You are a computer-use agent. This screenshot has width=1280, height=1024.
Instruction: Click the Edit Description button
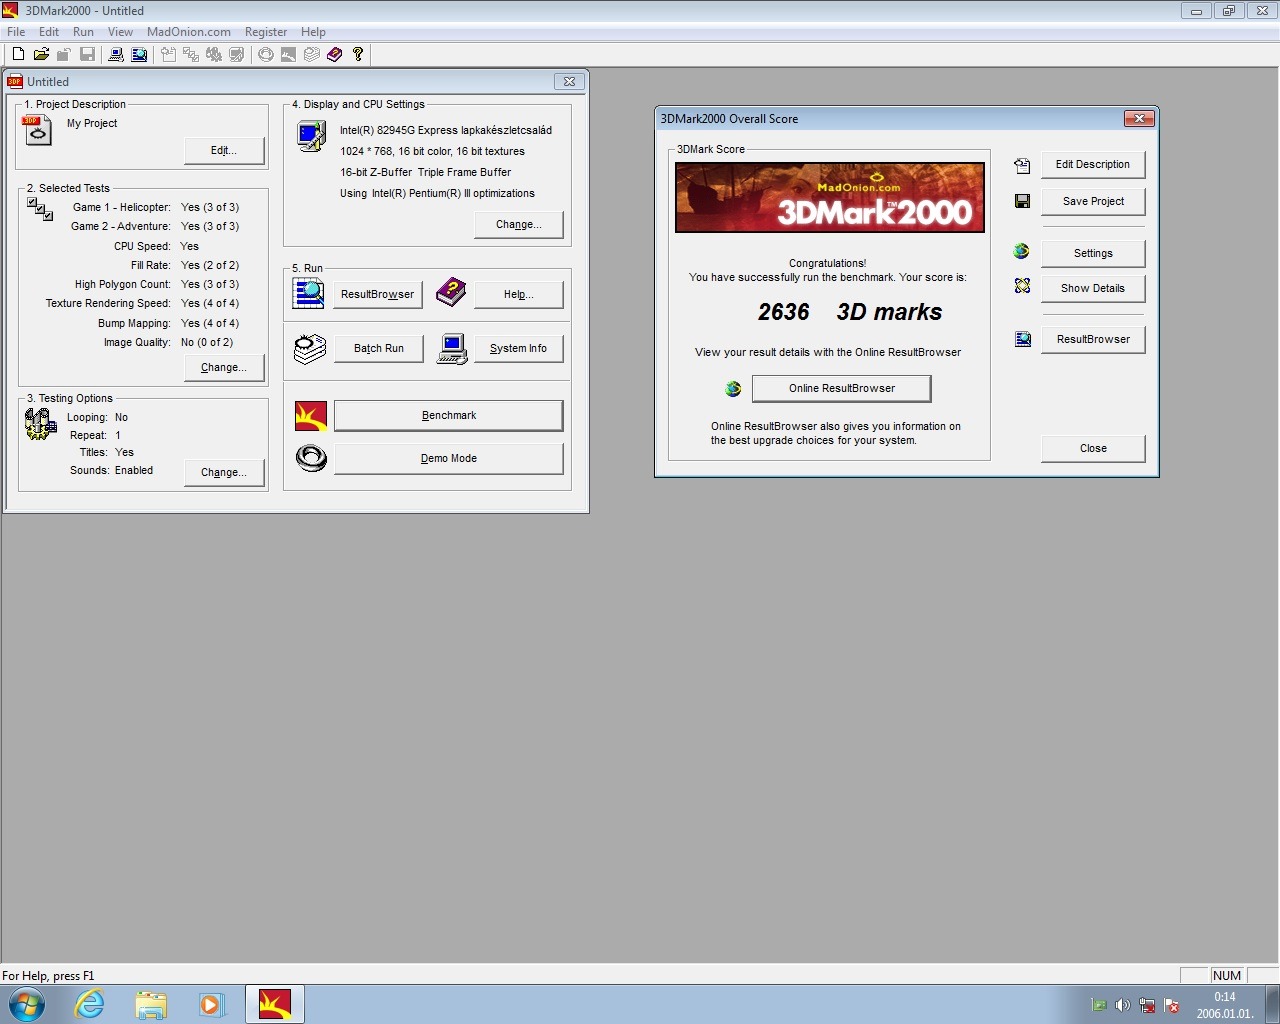point(1093,165)
